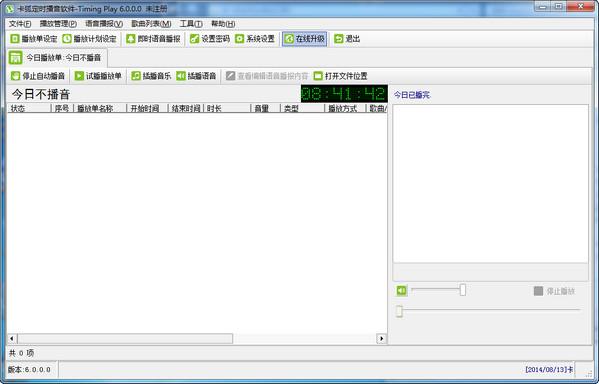Viewport: 599px width, 384px height.
Task: Start 在线升级 online upgrade
Action: 304,39
